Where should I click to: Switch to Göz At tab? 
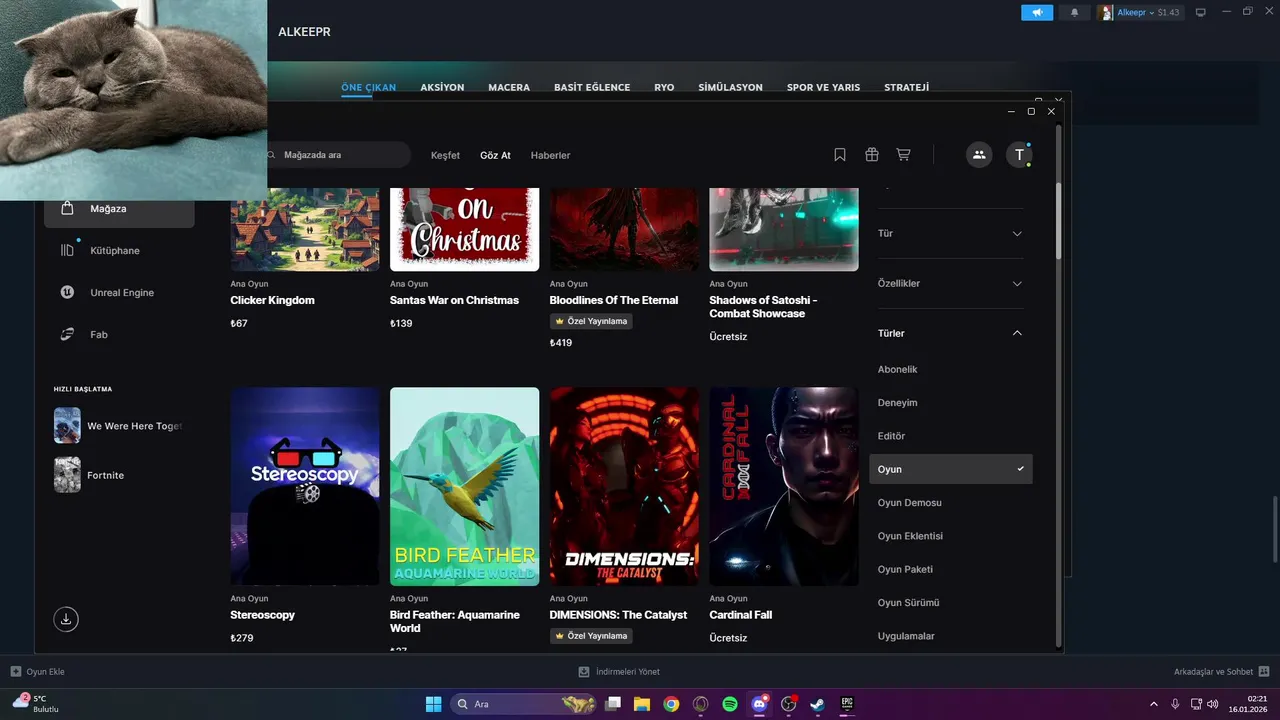(495, 155)
